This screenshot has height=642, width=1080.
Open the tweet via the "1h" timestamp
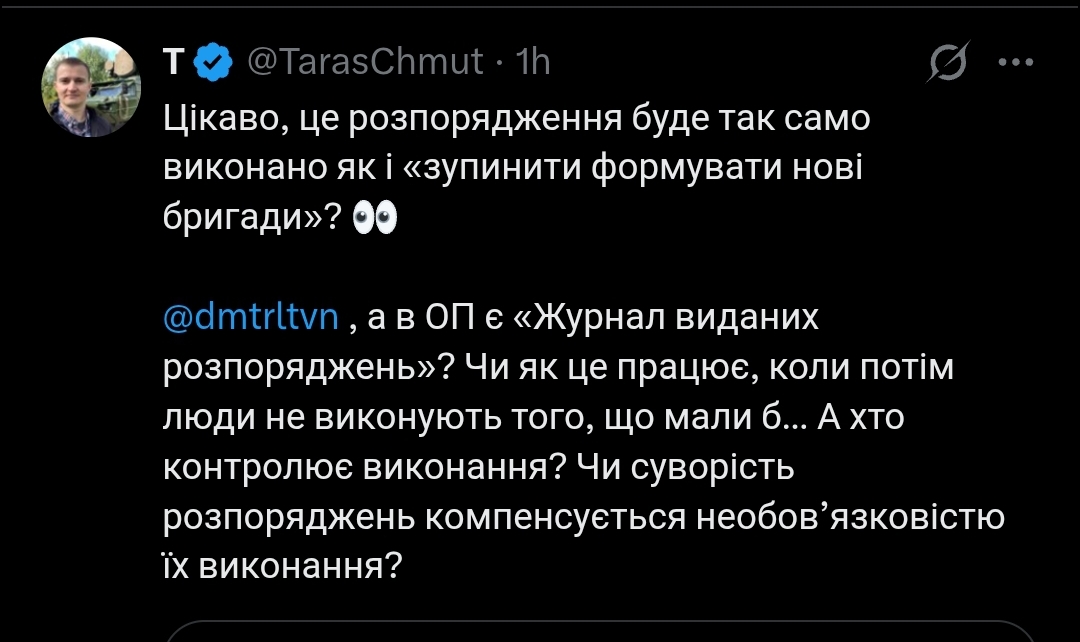tap(531, 63)
